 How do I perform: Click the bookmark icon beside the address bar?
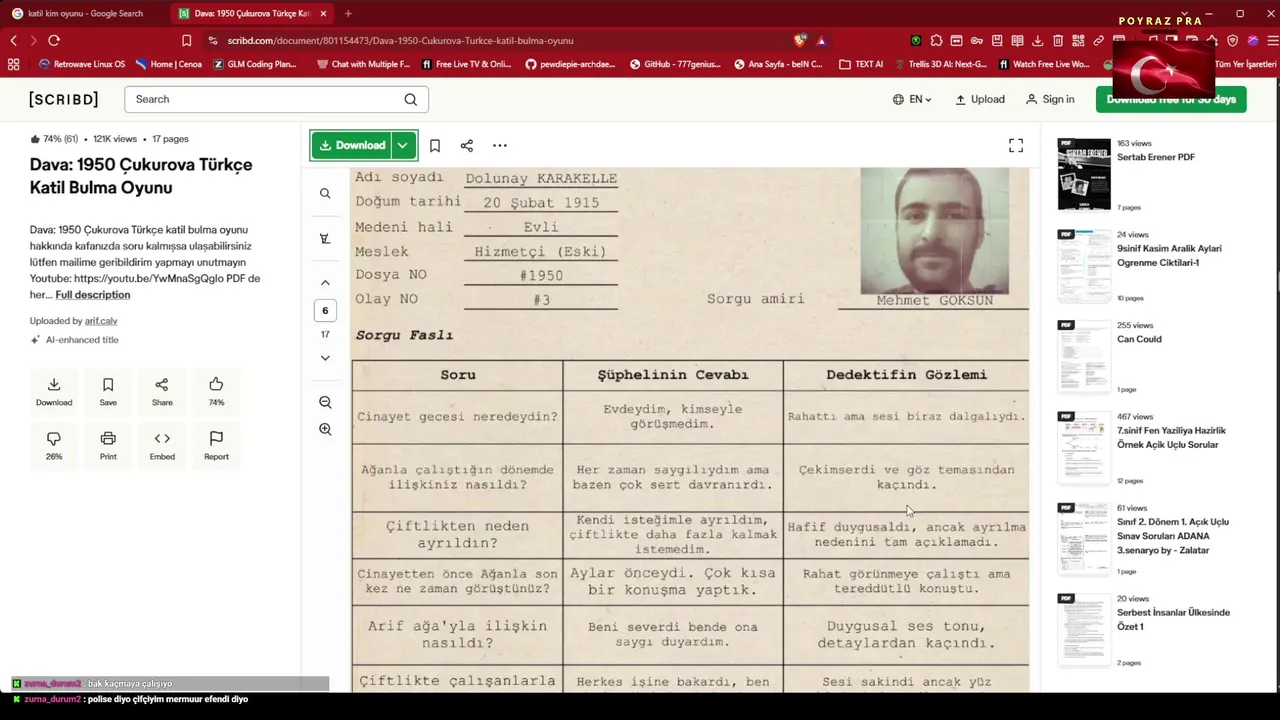(x=187, y=40)
